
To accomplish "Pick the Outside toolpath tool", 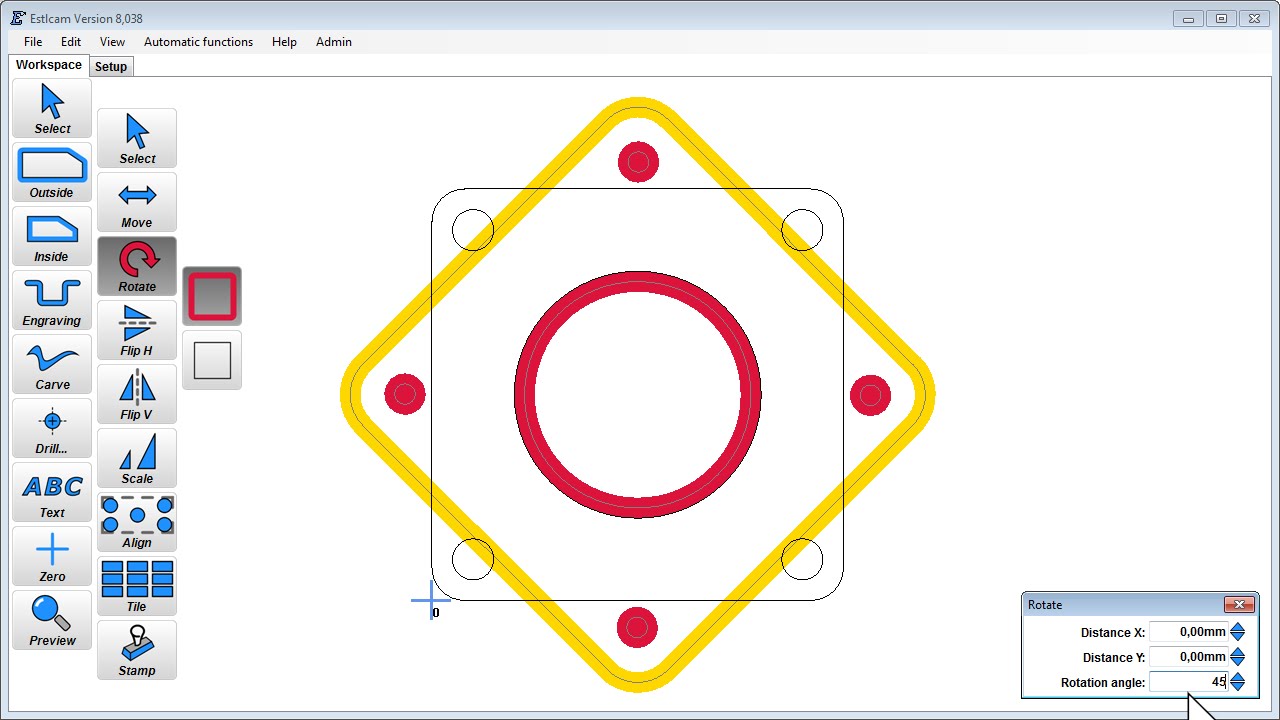I will coord(52,172).
